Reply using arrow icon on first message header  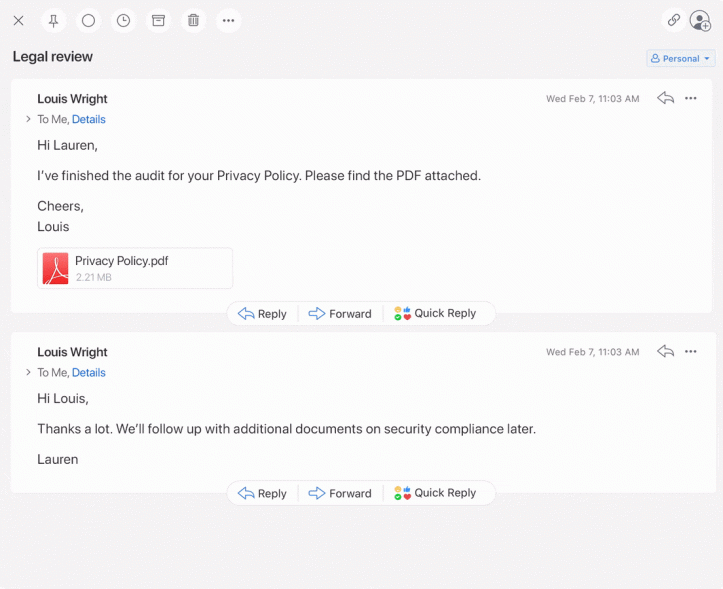pos(665,98)
